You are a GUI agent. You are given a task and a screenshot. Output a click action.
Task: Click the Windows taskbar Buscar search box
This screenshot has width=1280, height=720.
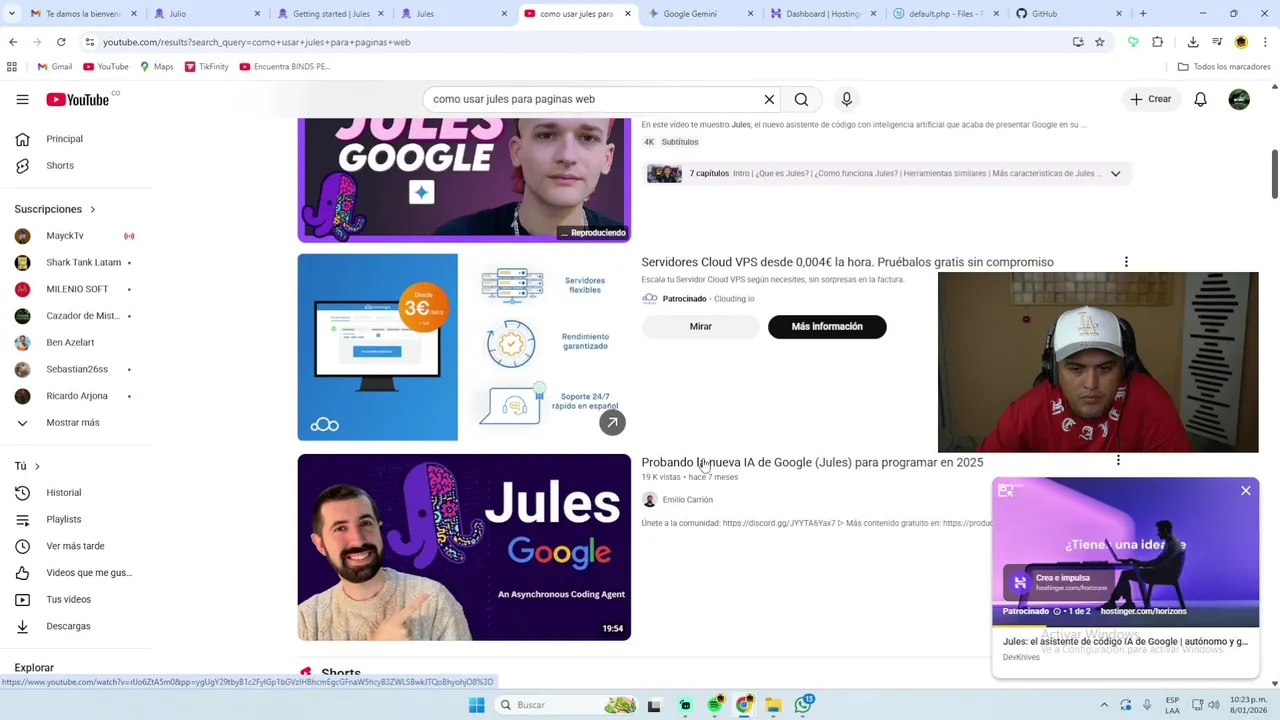click(567, 705)
